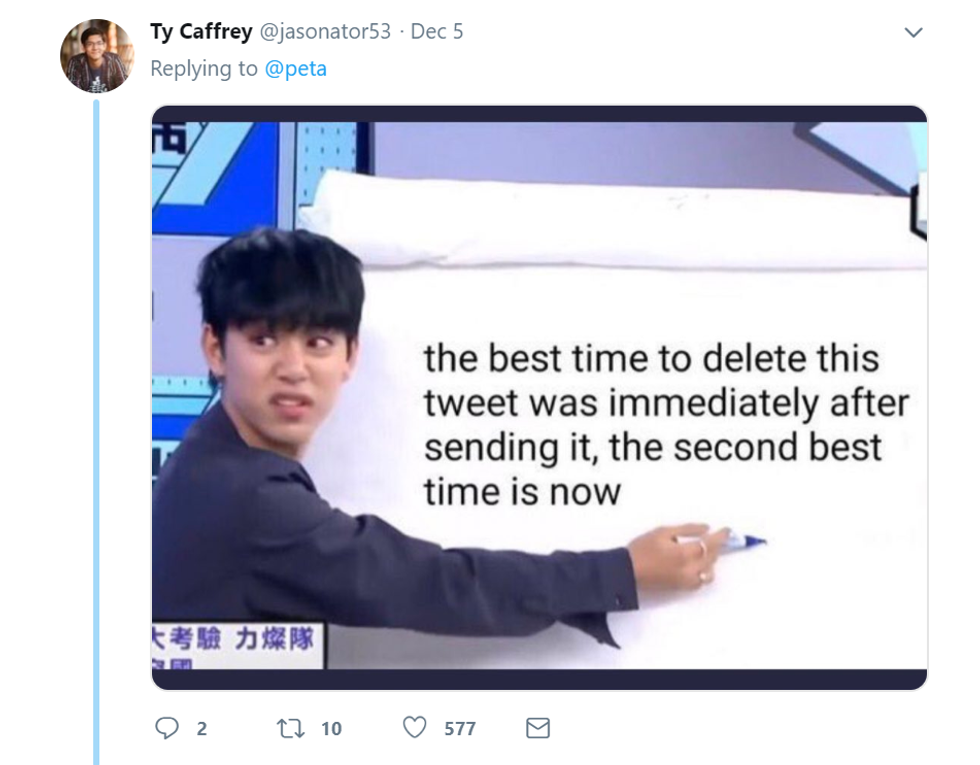
Task: Click the blue thread connector line
Action: click(96, 431)
